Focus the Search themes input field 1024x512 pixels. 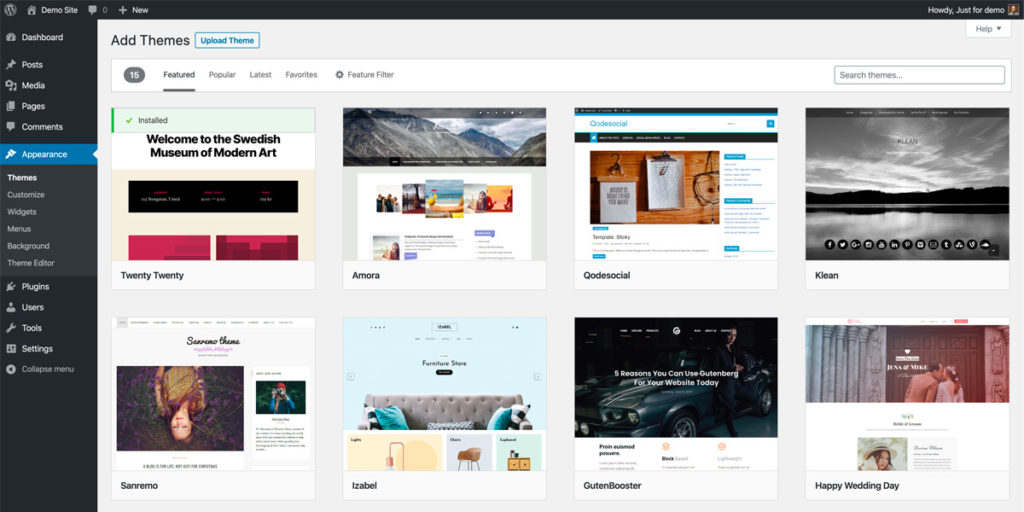(919, 75)
